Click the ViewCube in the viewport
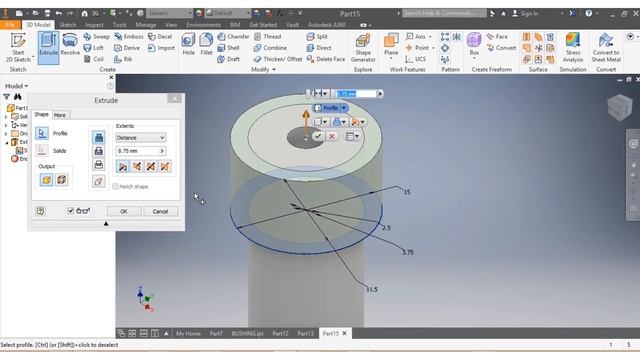 point(620,107)
